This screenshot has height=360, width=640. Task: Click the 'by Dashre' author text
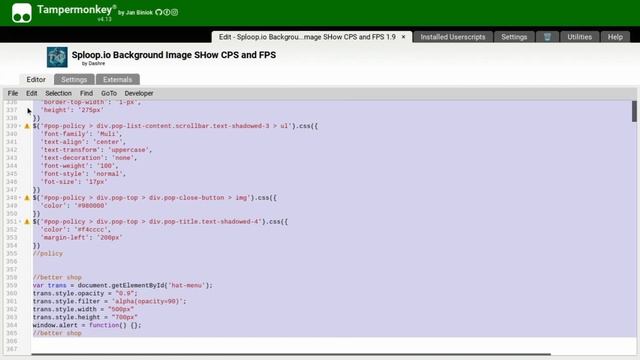[x=93, y=64]
